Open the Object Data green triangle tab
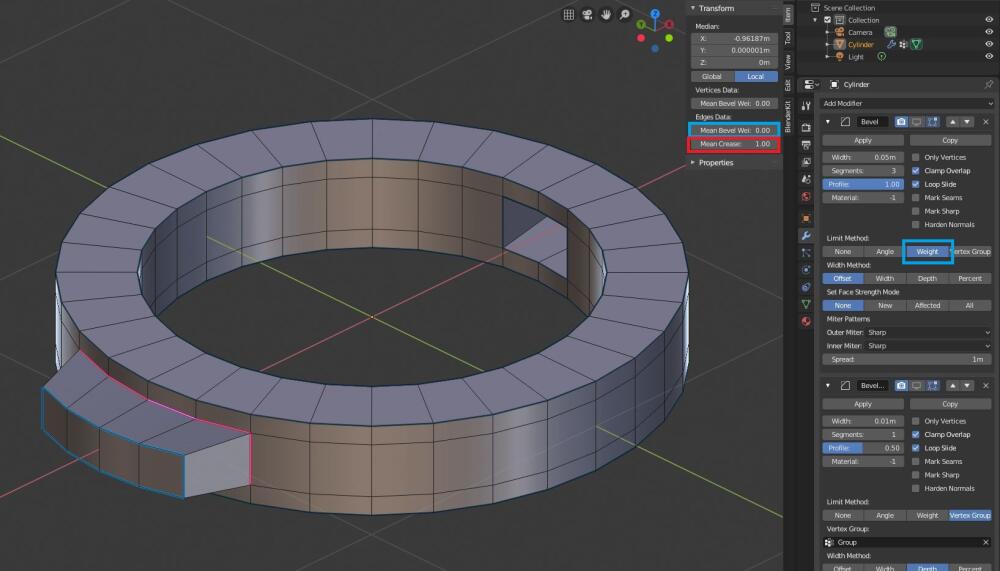Screen dimensions: 1000x571 point(806,304)
